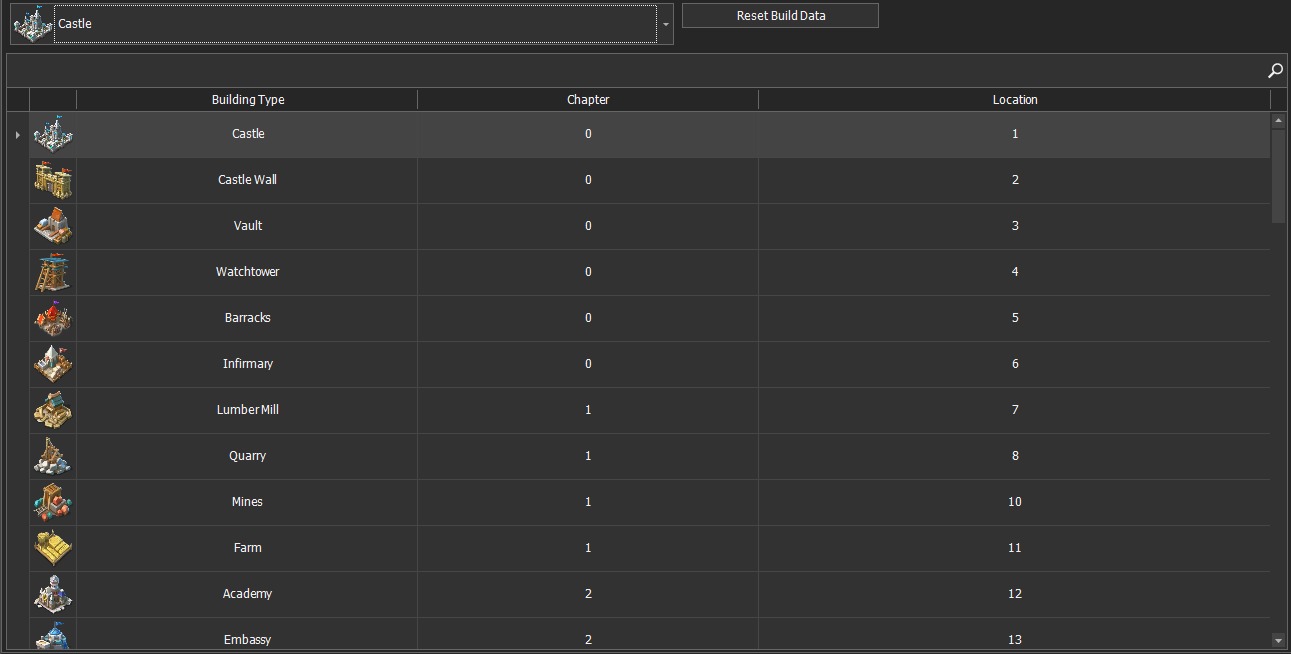Click Location cell 1 in Castle row
This screenshot has height=654, width=1291.
pos(1015,134)
